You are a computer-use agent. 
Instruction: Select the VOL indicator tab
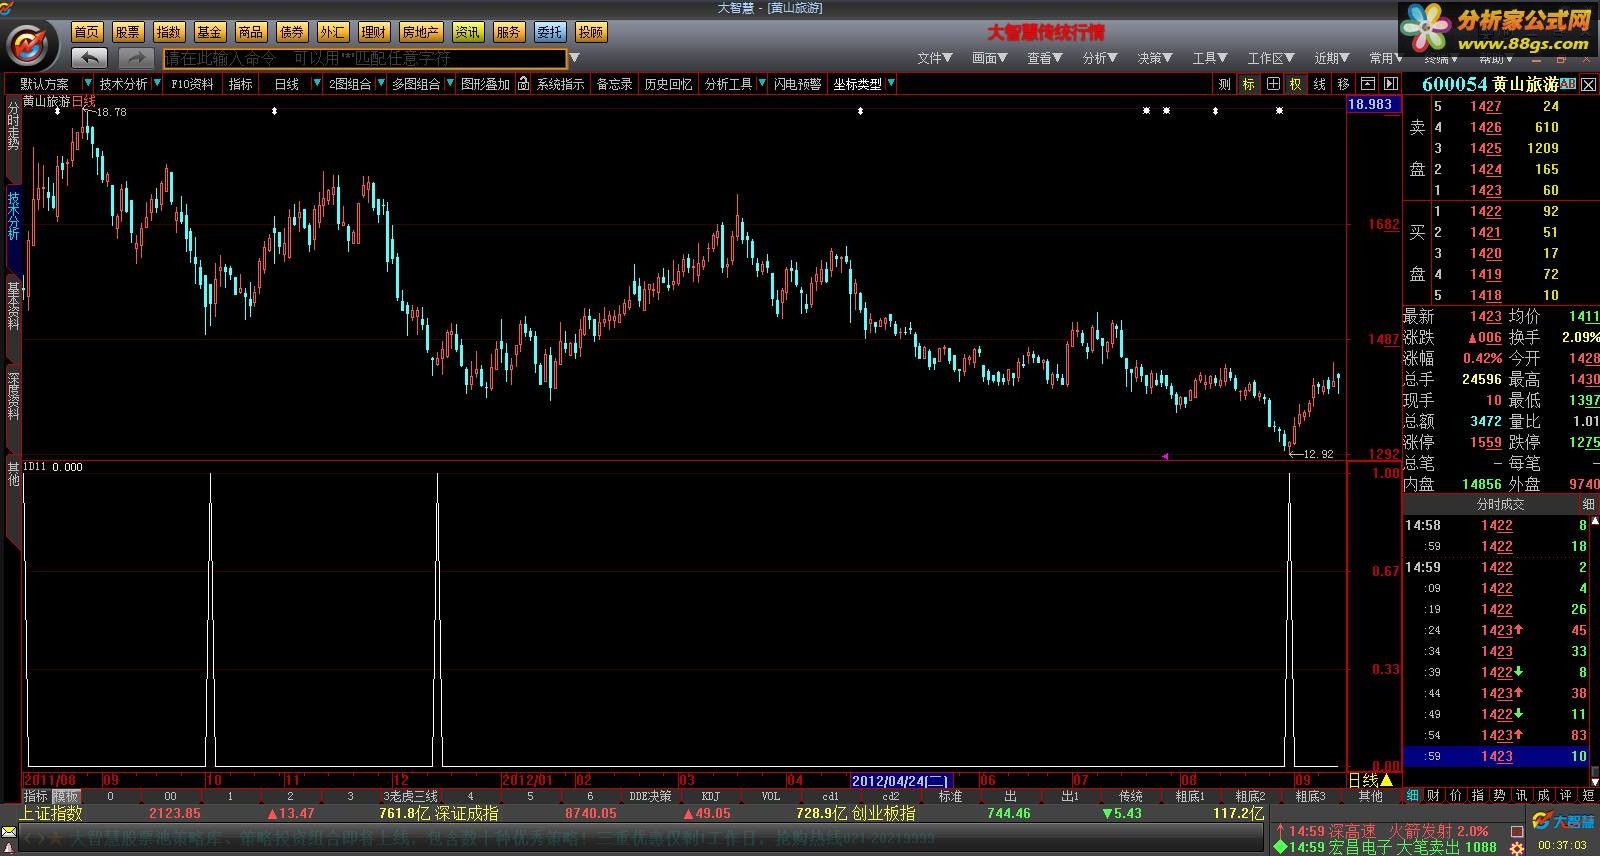click(x=771, y=796)
